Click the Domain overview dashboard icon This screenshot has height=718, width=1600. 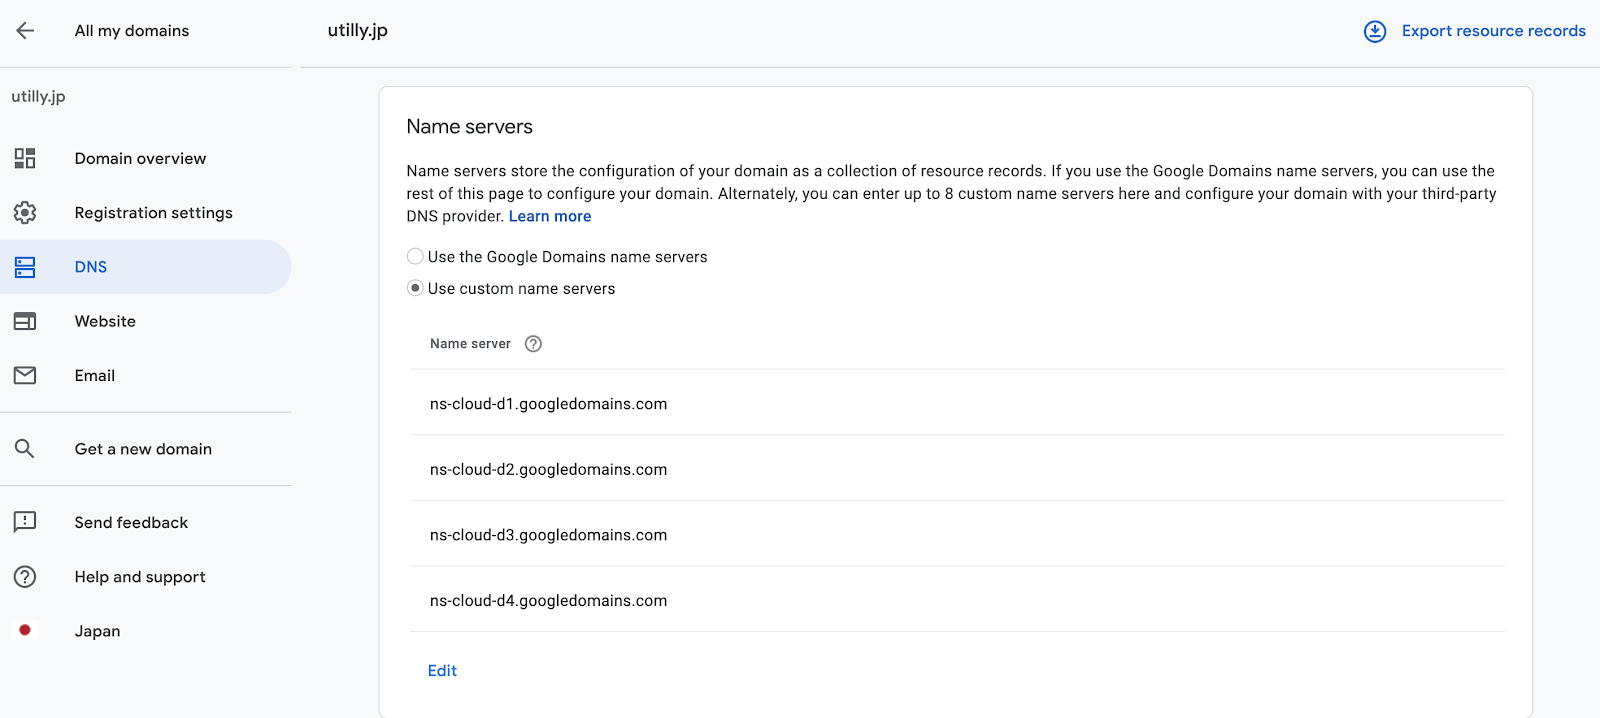pyautogui.click(x=25, y=158)
